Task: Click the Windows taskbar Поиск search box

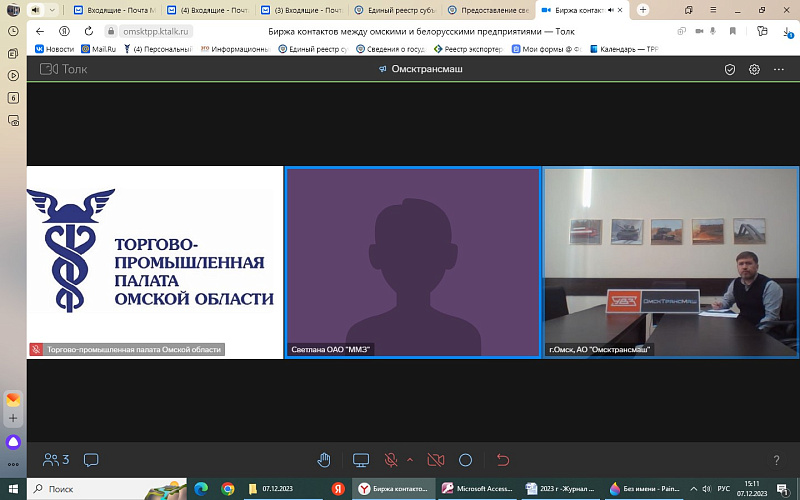Action: [x=107, y=489]
